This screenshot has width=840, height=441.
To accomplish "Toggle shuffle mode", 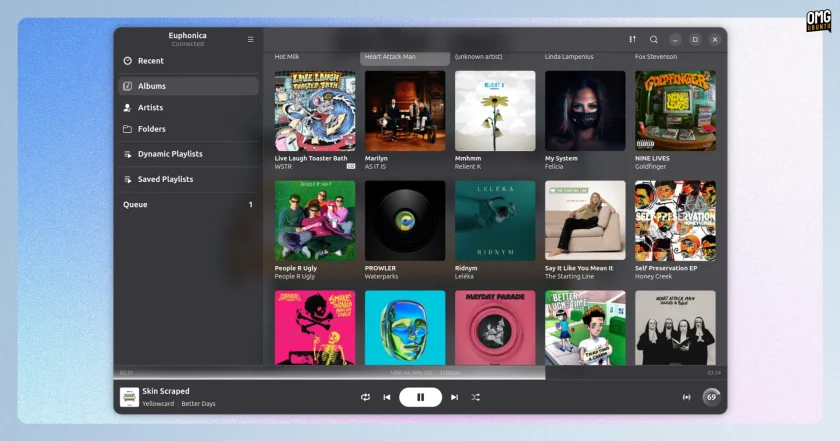I will click(x=475, y=397).
